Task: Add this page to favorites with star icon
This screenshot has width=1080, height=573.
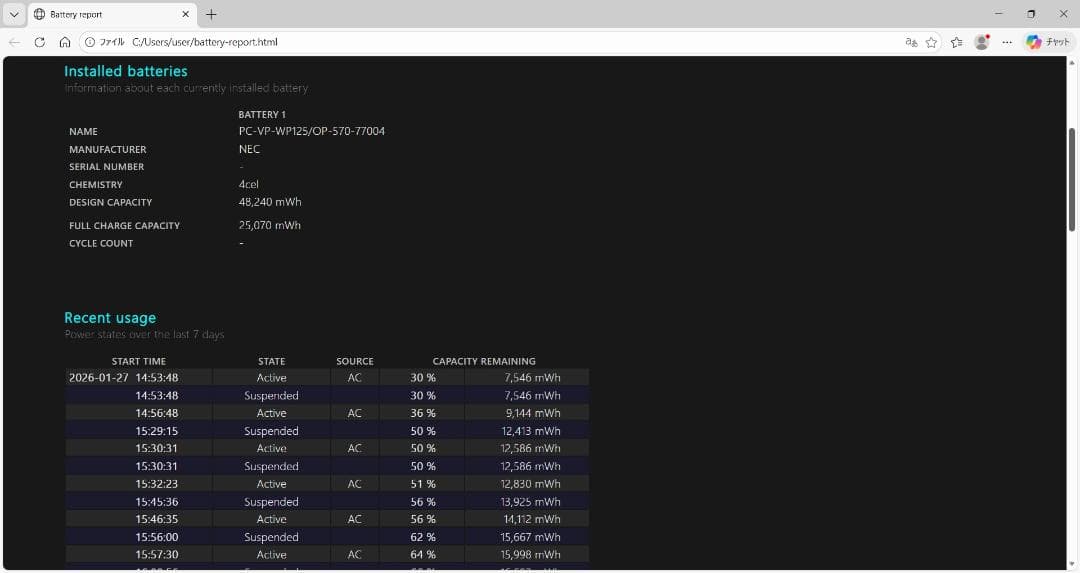Action: point(932,42)
